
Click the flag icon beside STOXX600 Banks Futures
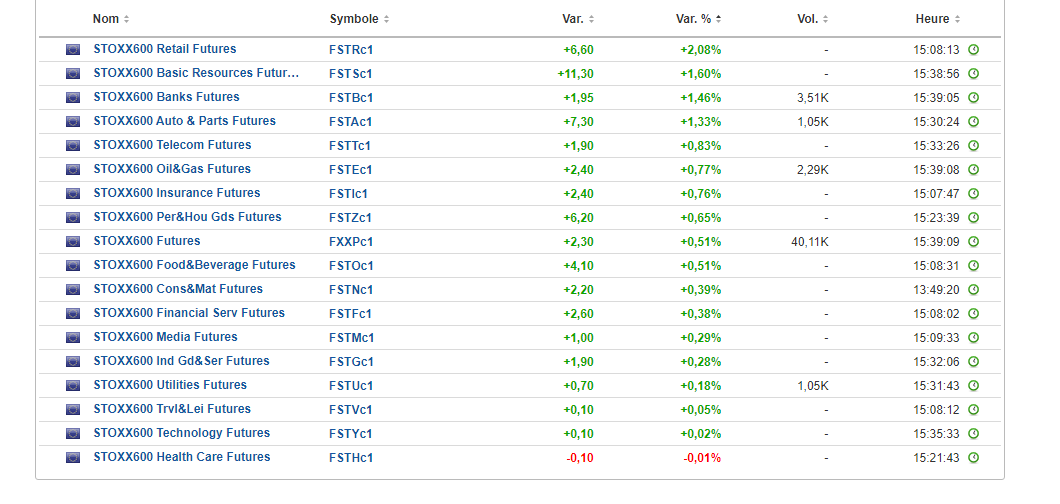pos(72,97)
